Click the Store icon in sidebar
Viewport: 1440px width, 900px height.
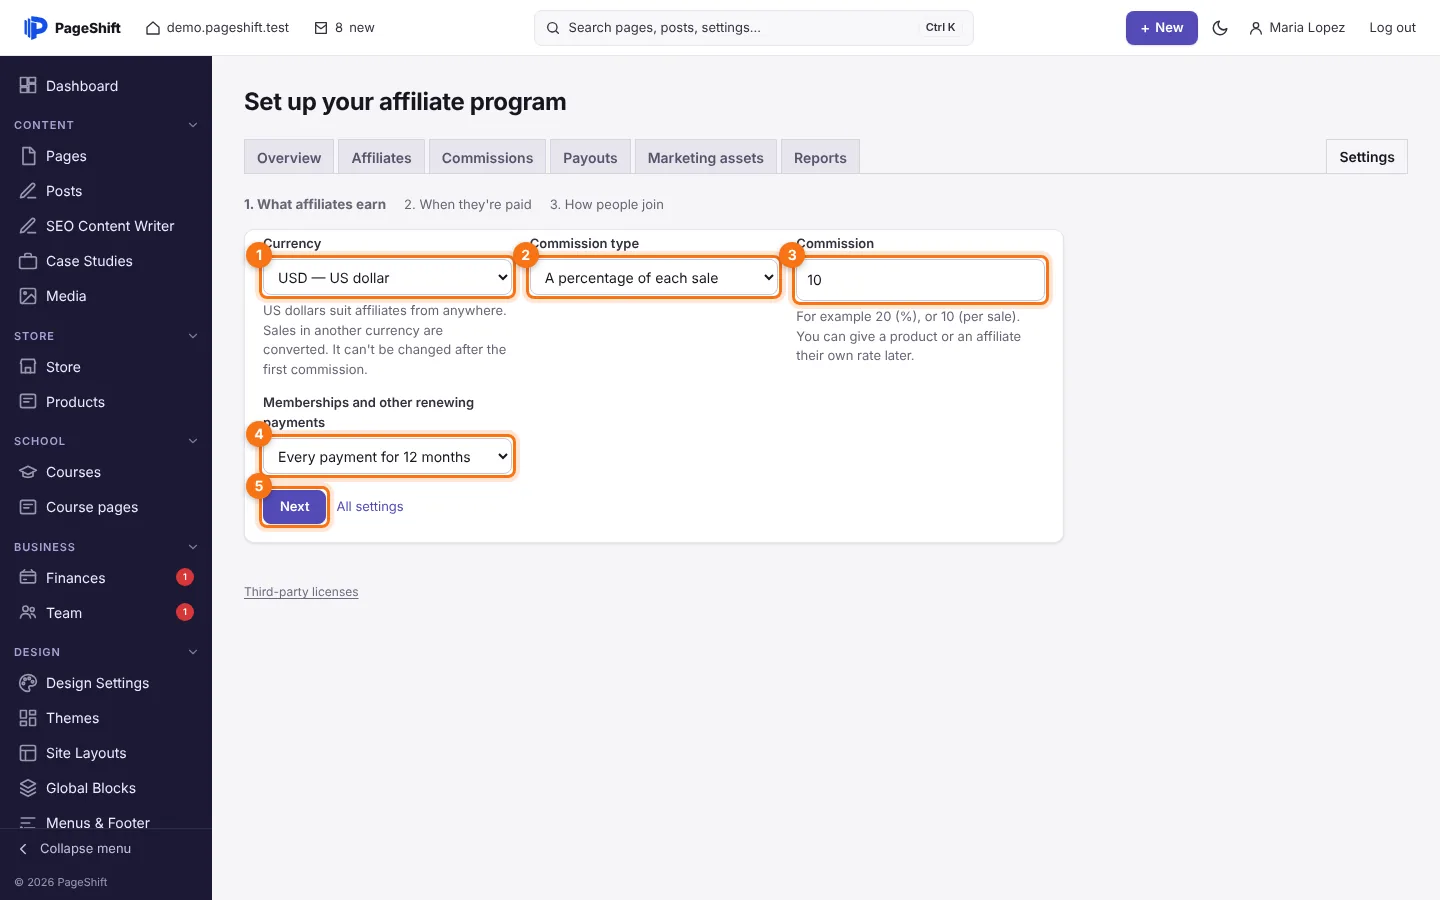pos(28,367)
